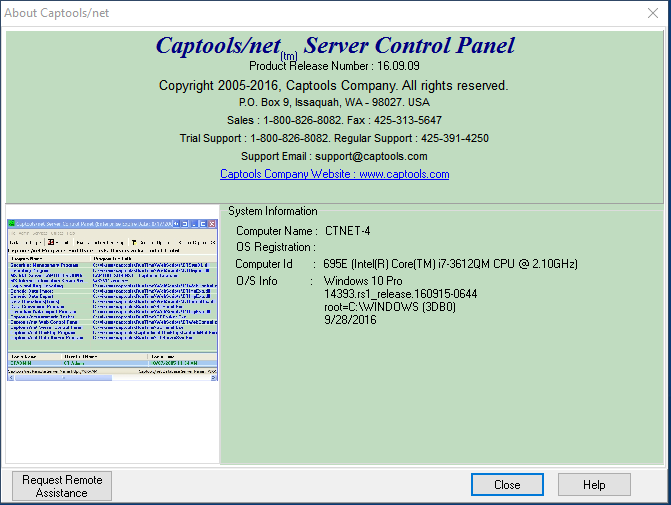This screenshot has height=505, width=671.
Task: Click the Sales and Fax phone line
Action: (x=334, y=120)
